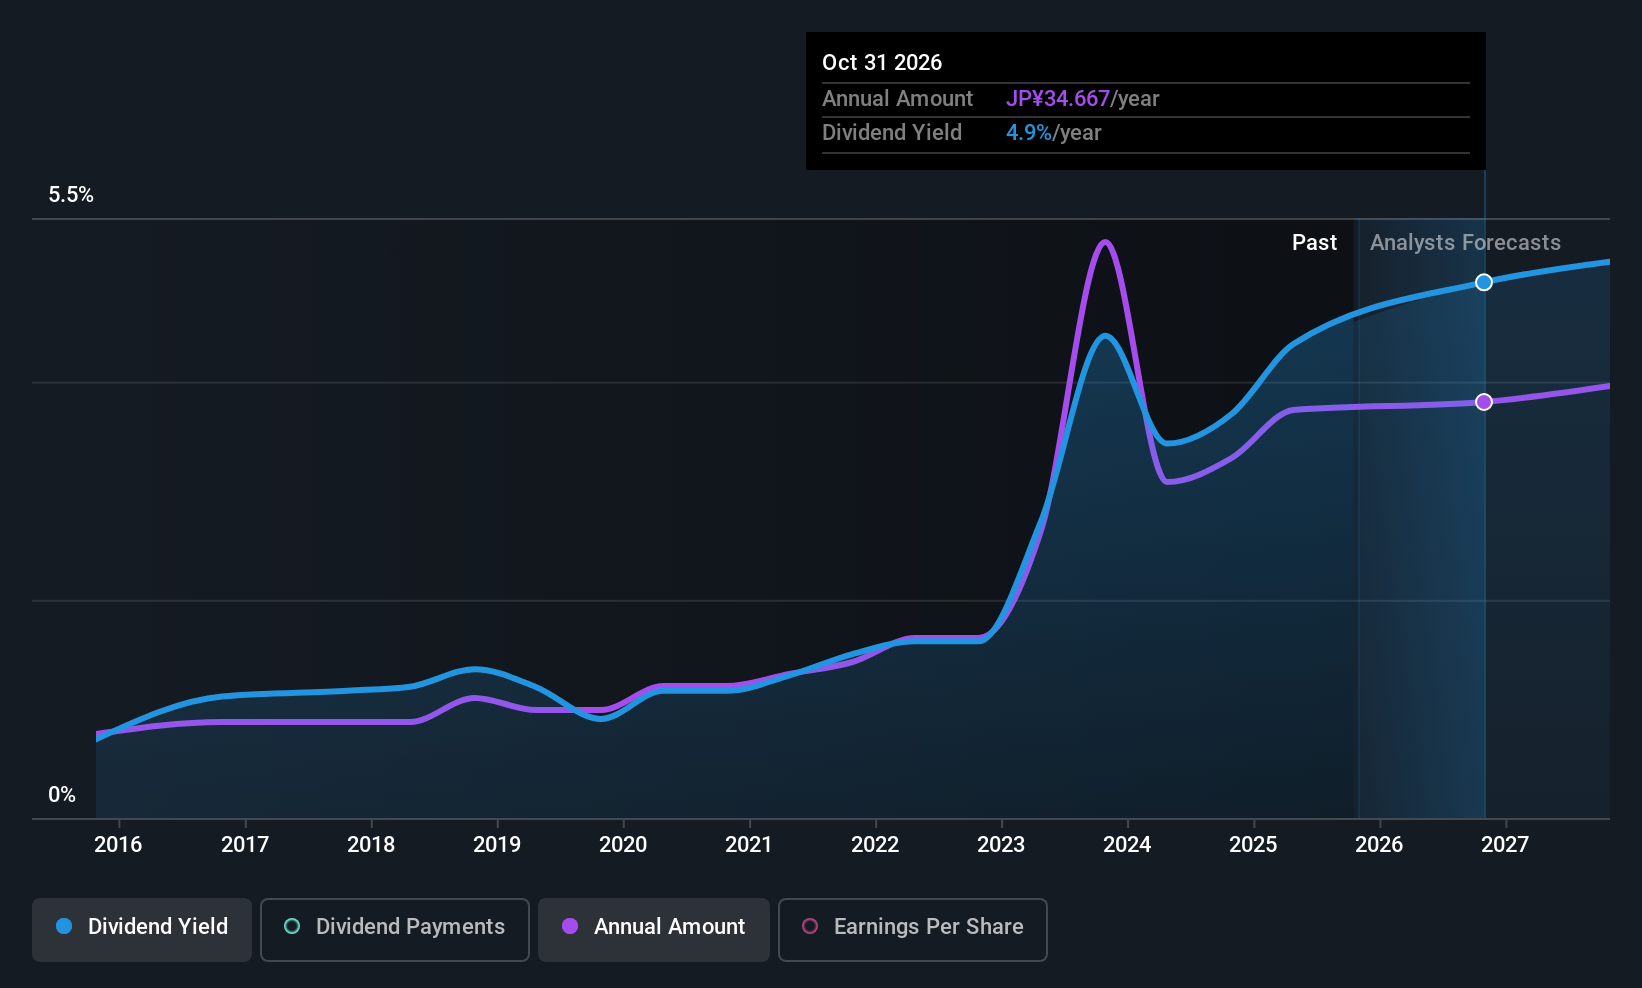1642x988 pixels.
Task: Click the 5.5% y-axis label
Action: click(x=71, y=195)
